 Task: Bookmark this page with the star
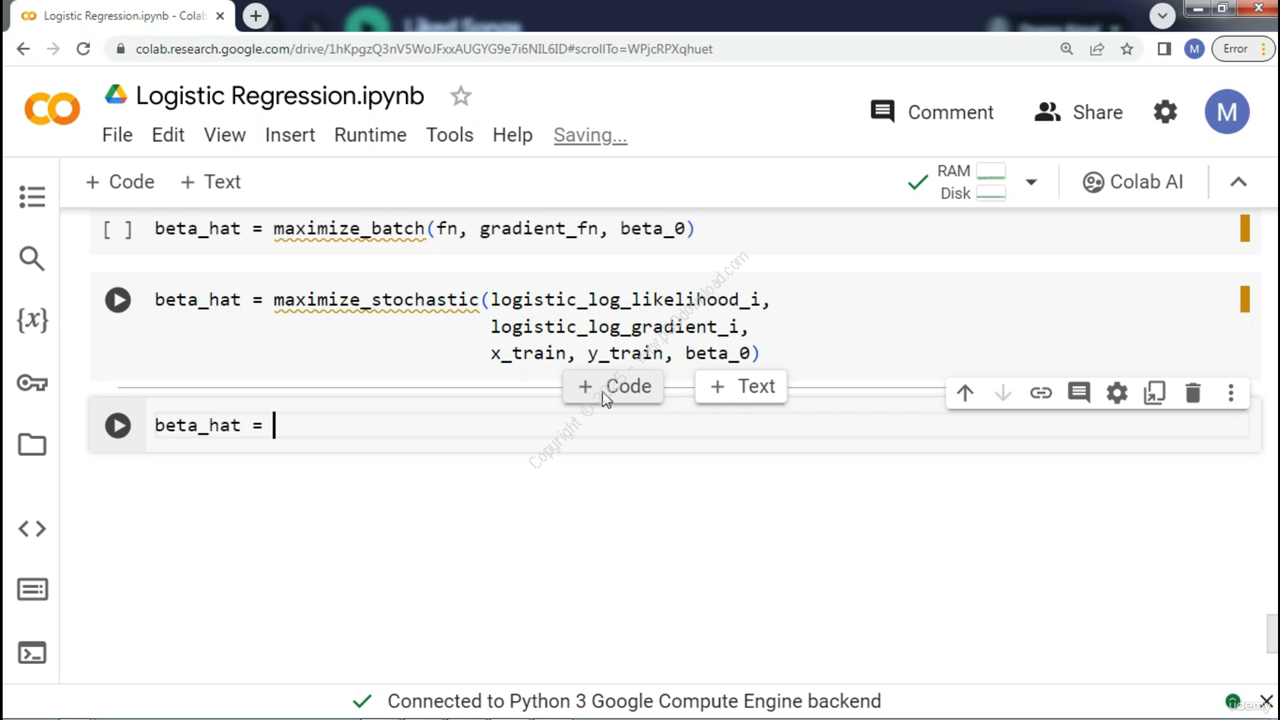coord(1127,48)
